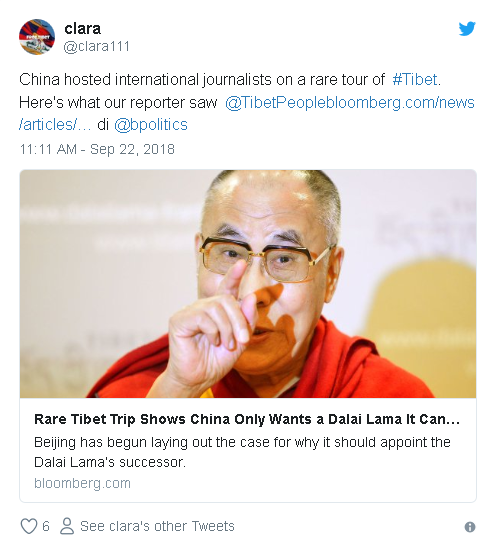Open the #Tibet hashtag link
The width and height of the screenshot is (495, 544).
415,79
